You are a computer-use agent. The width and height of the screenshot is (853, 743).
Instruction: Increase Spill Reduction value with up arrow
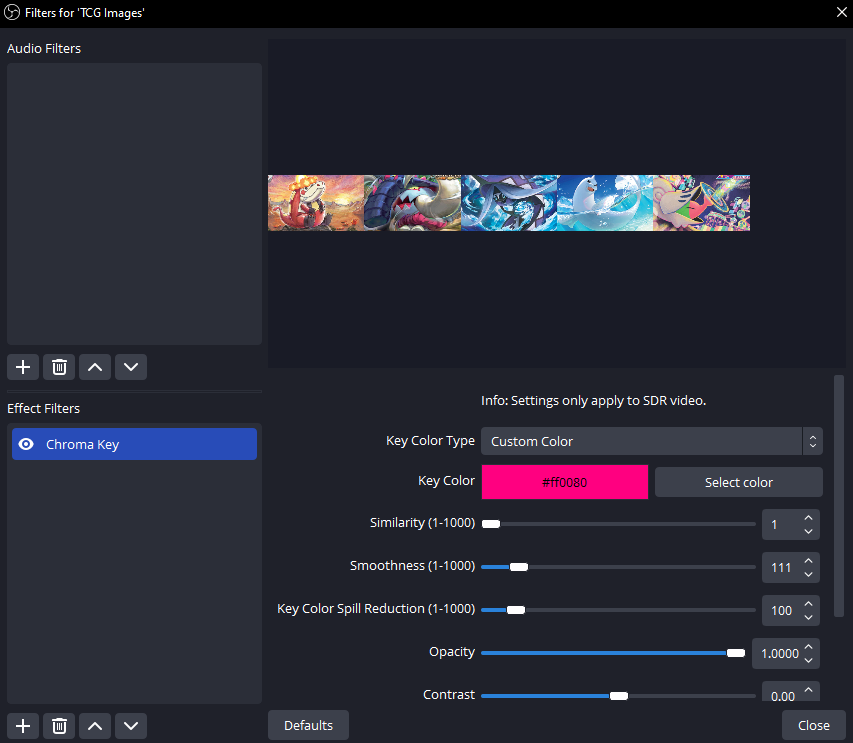(x=808, y=604)
